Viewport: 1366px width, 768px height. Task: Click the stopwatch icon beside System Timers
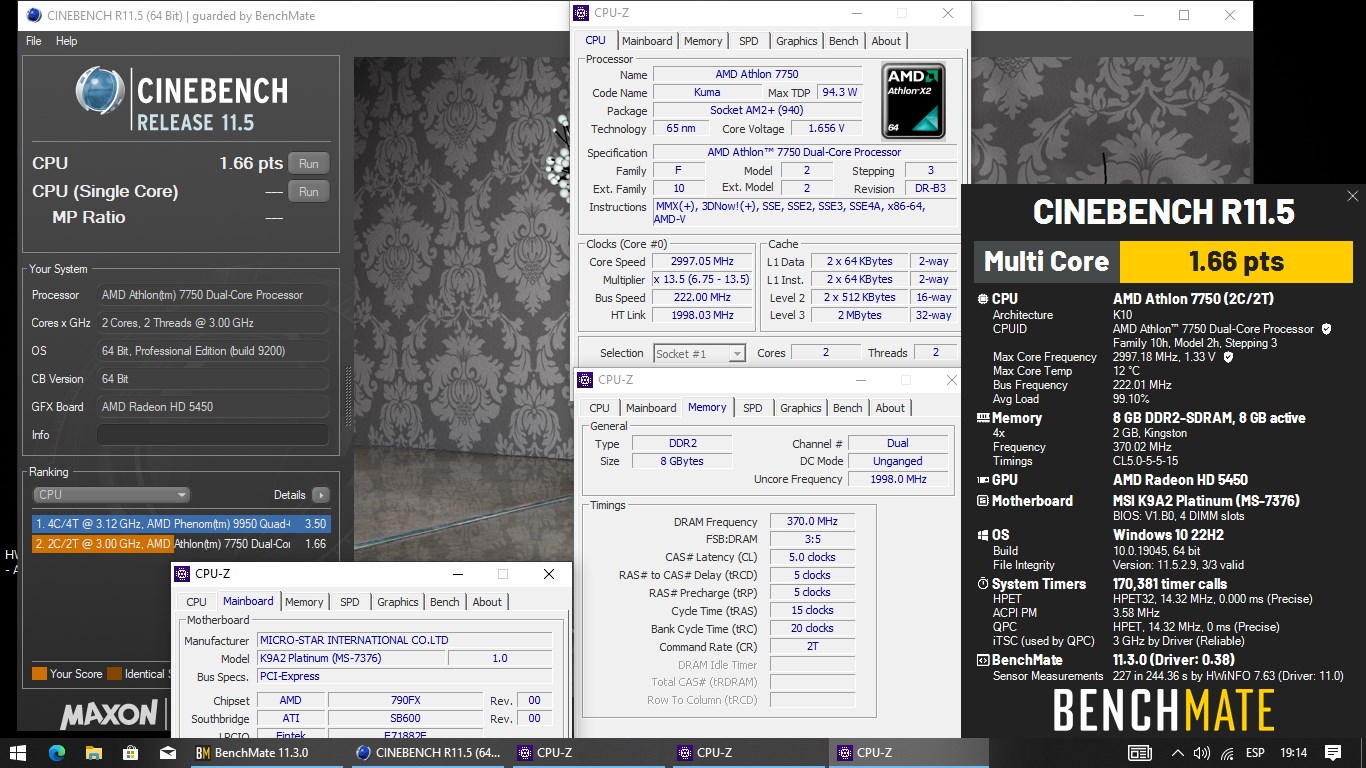[x=982, y=584]
